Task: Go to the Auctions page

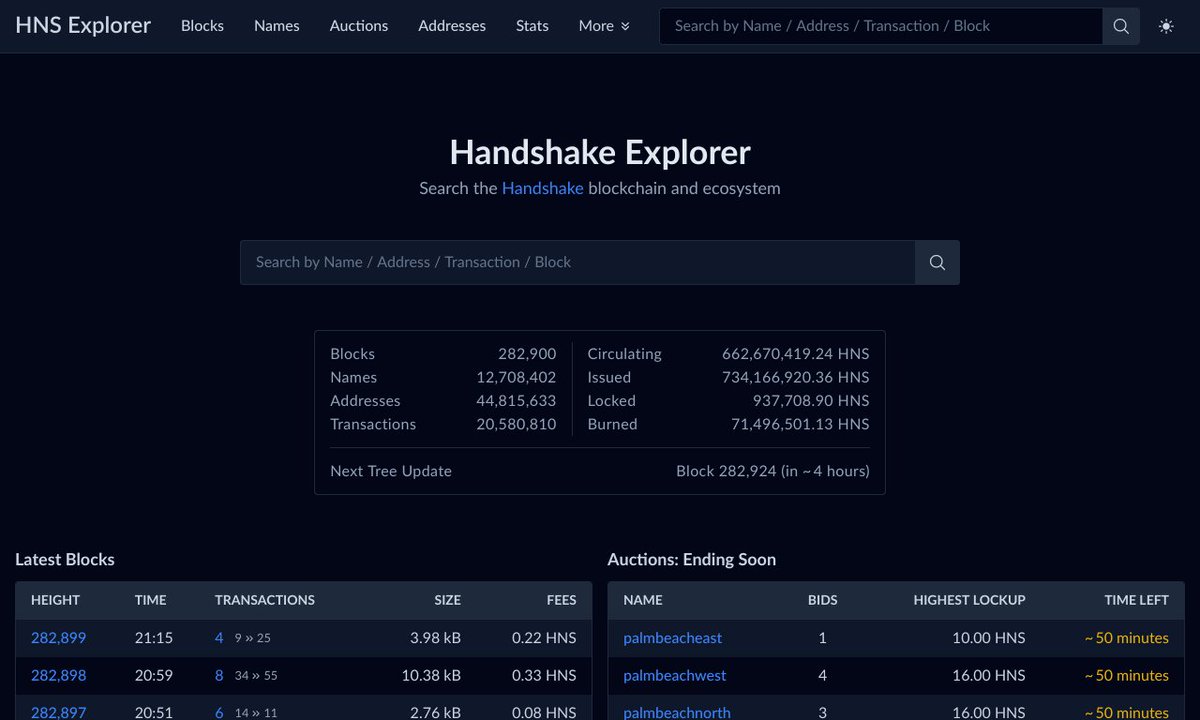Action: (359, 26)
